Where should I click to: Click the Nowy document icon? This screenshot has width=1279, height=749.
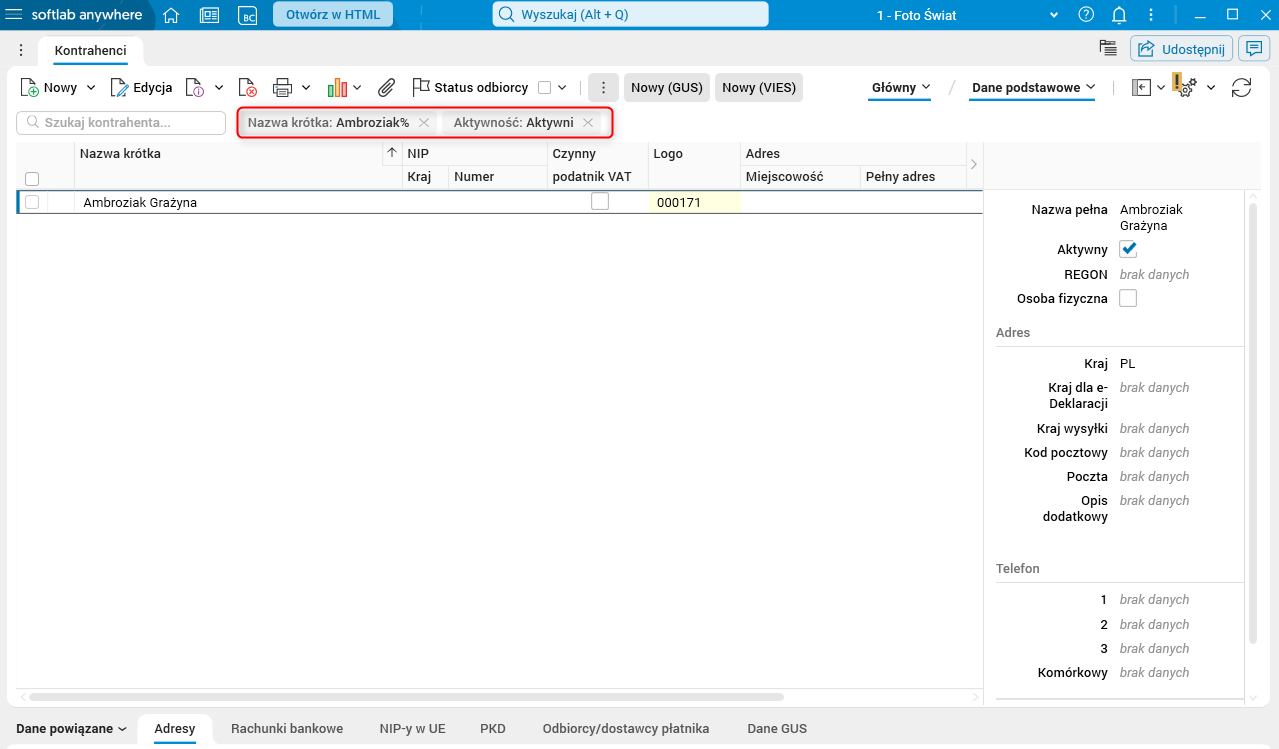[30, 88]
